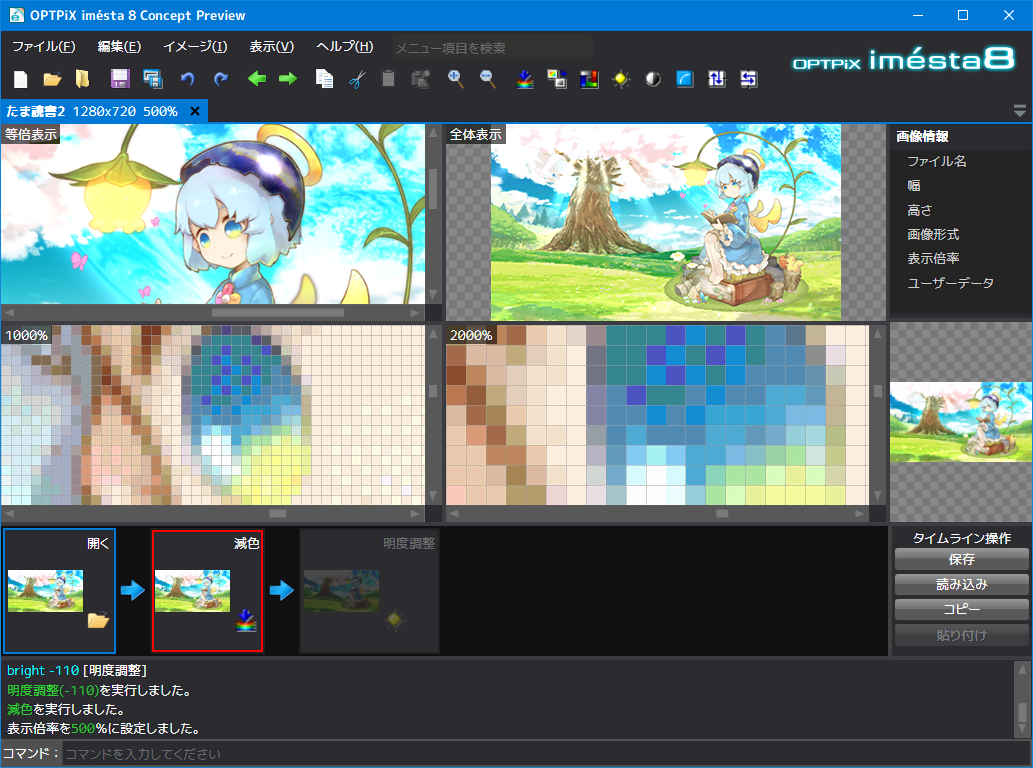Open the ヘルプ(H) menu

[x=345, y=47]
